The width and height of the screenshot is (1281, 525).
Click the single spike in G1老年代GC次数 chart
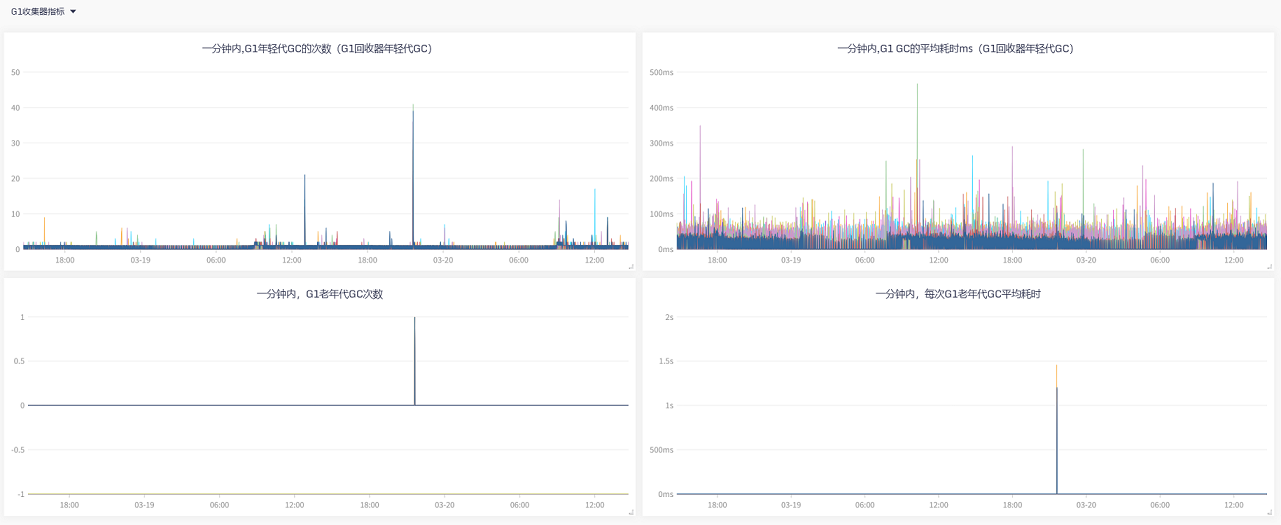[x=415, y=319]
